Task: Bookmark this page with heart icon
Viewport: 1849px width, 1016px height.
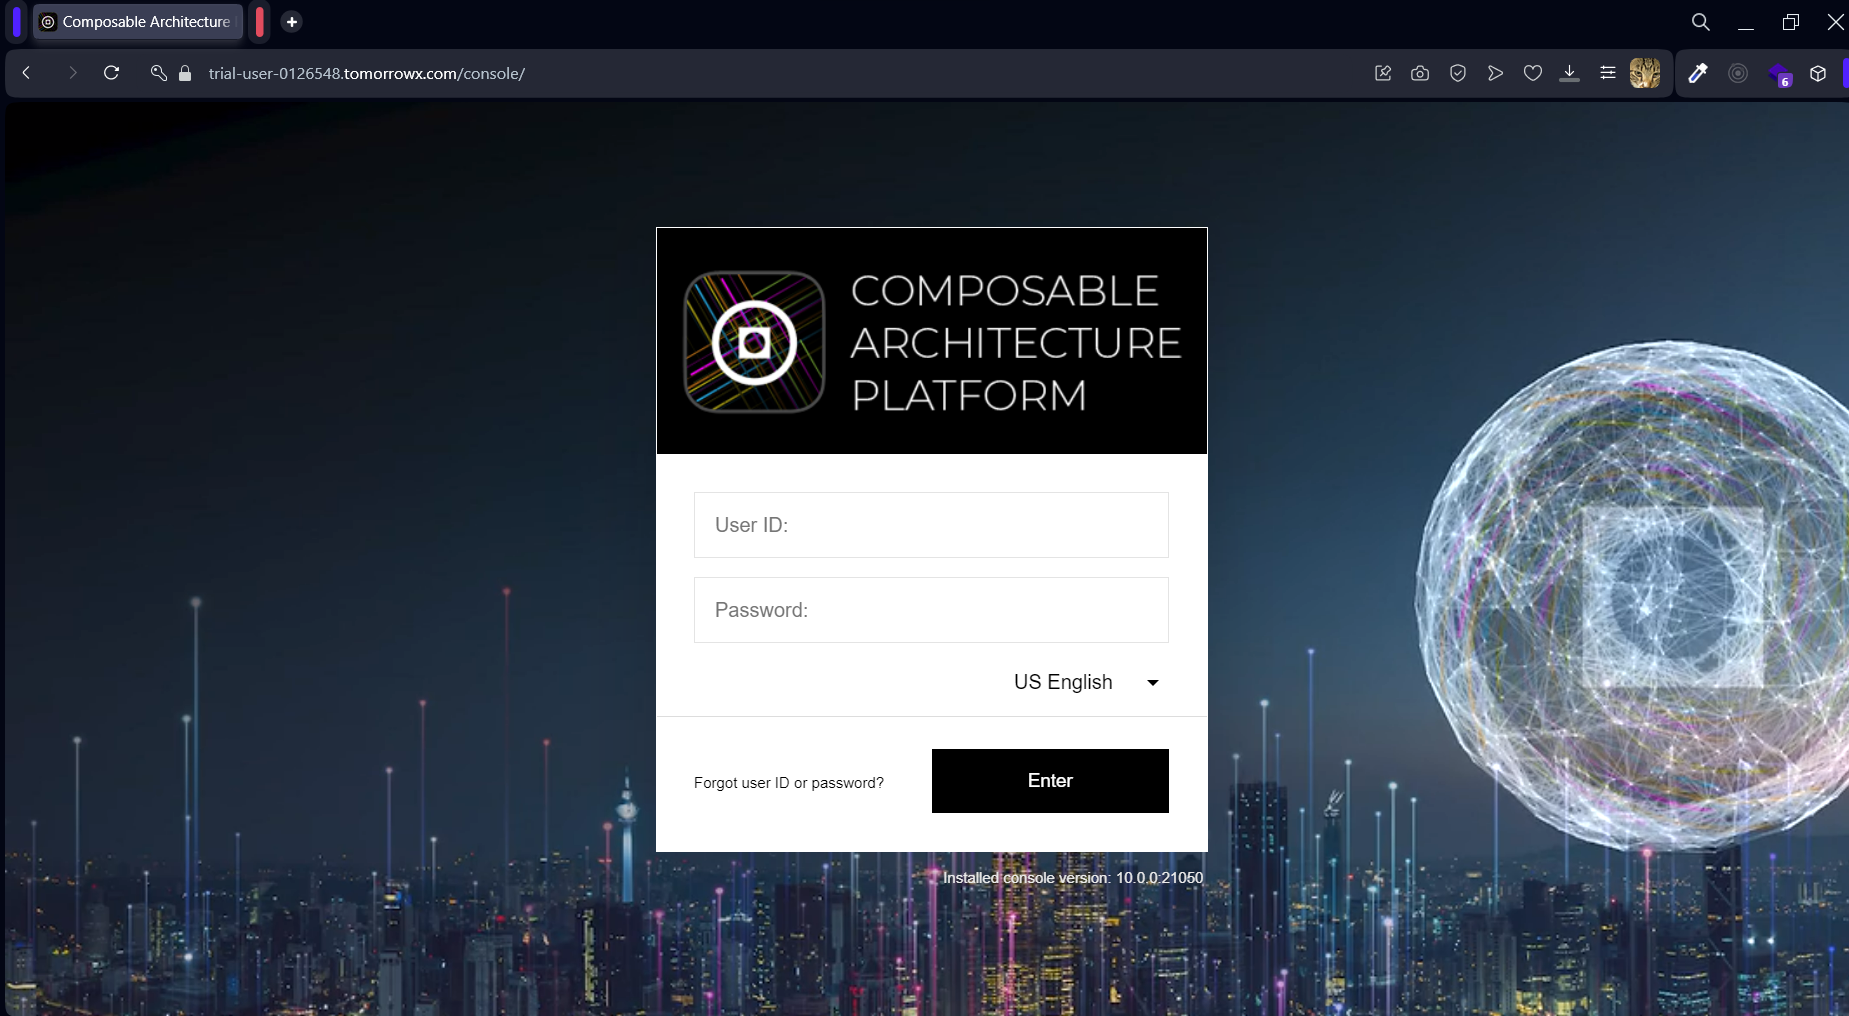Action: point(1533,73)
